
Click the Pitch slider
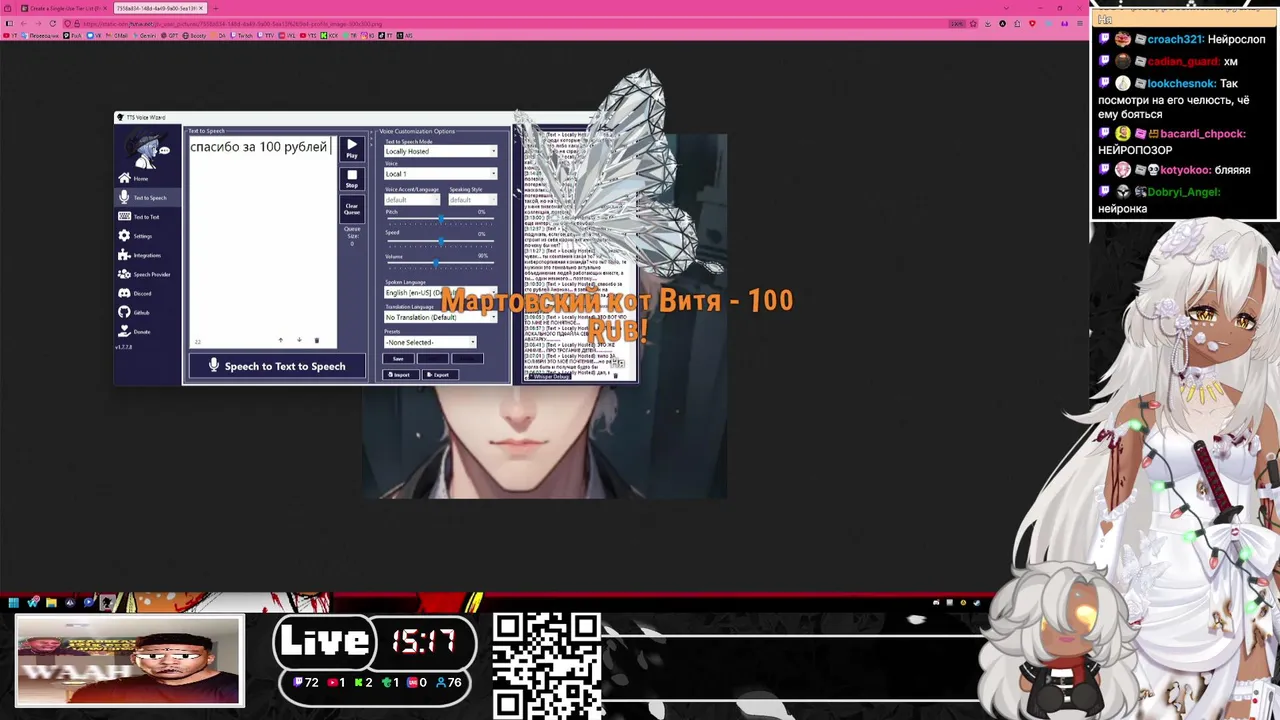[440, 219]
